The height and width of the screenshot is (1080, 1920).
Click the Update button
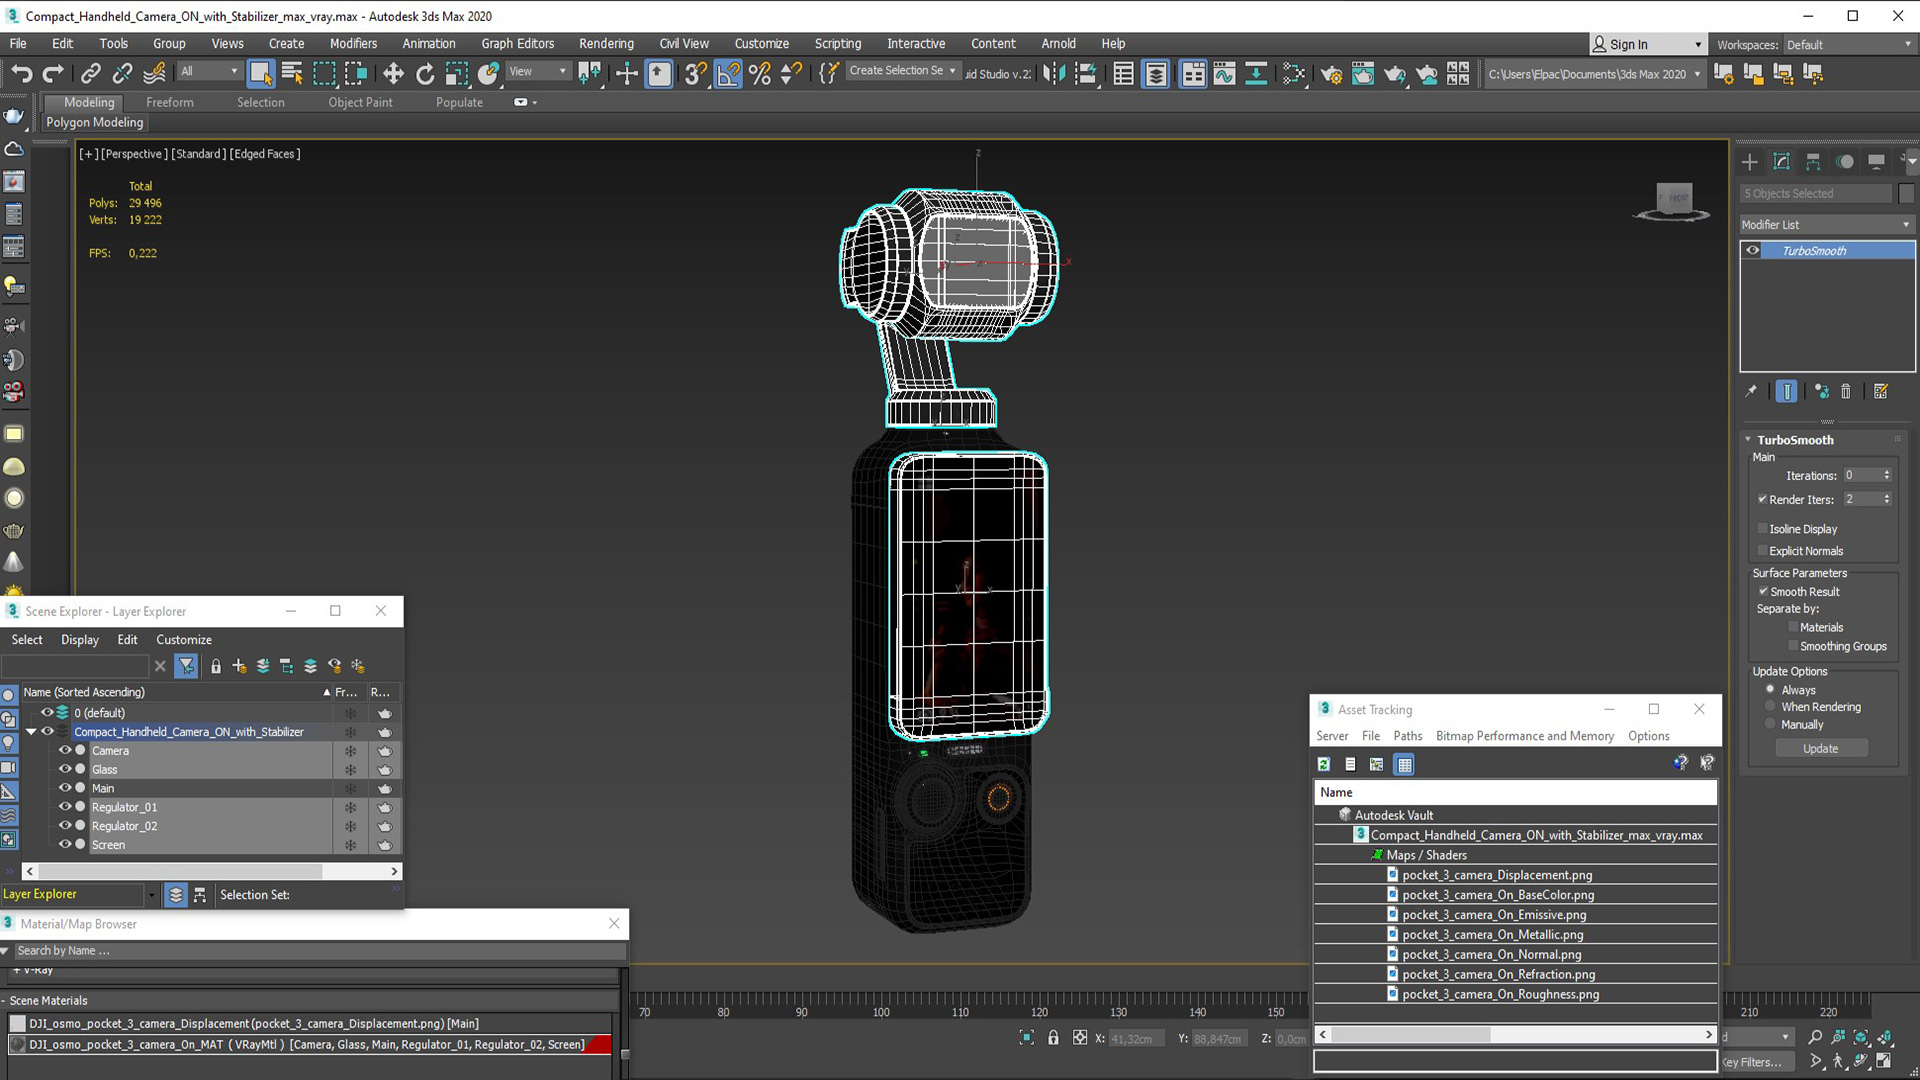coord(1820,748)
